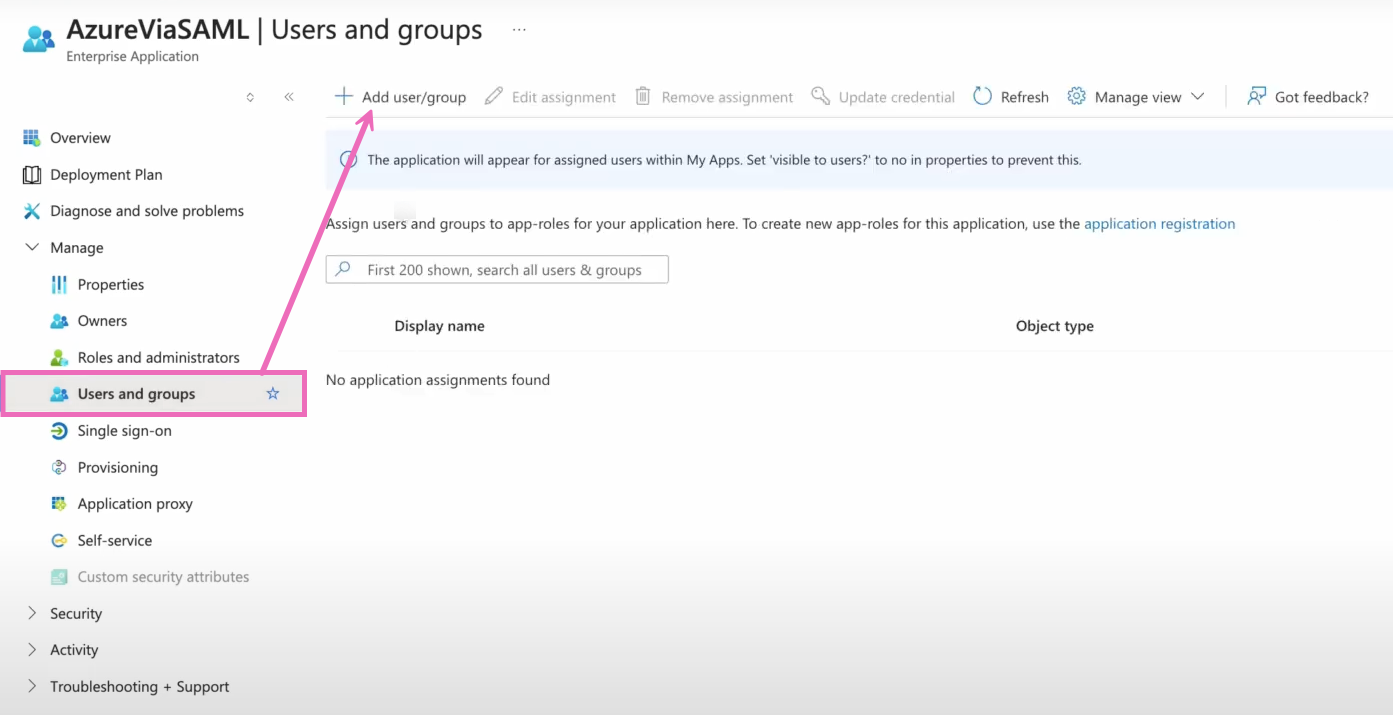Click the Edit assignment pencil icon
1393x715 pixels.
pos(494,96)
